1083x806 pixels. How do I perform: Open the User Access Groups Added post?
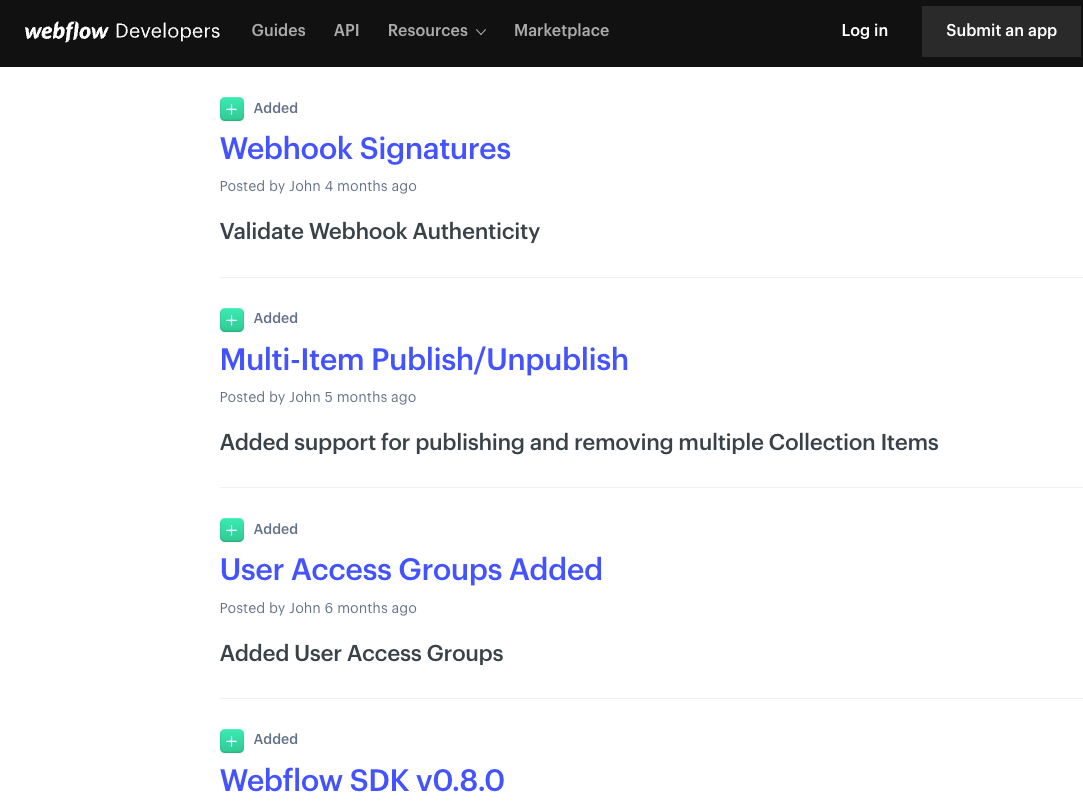click(x=411, y=569)
